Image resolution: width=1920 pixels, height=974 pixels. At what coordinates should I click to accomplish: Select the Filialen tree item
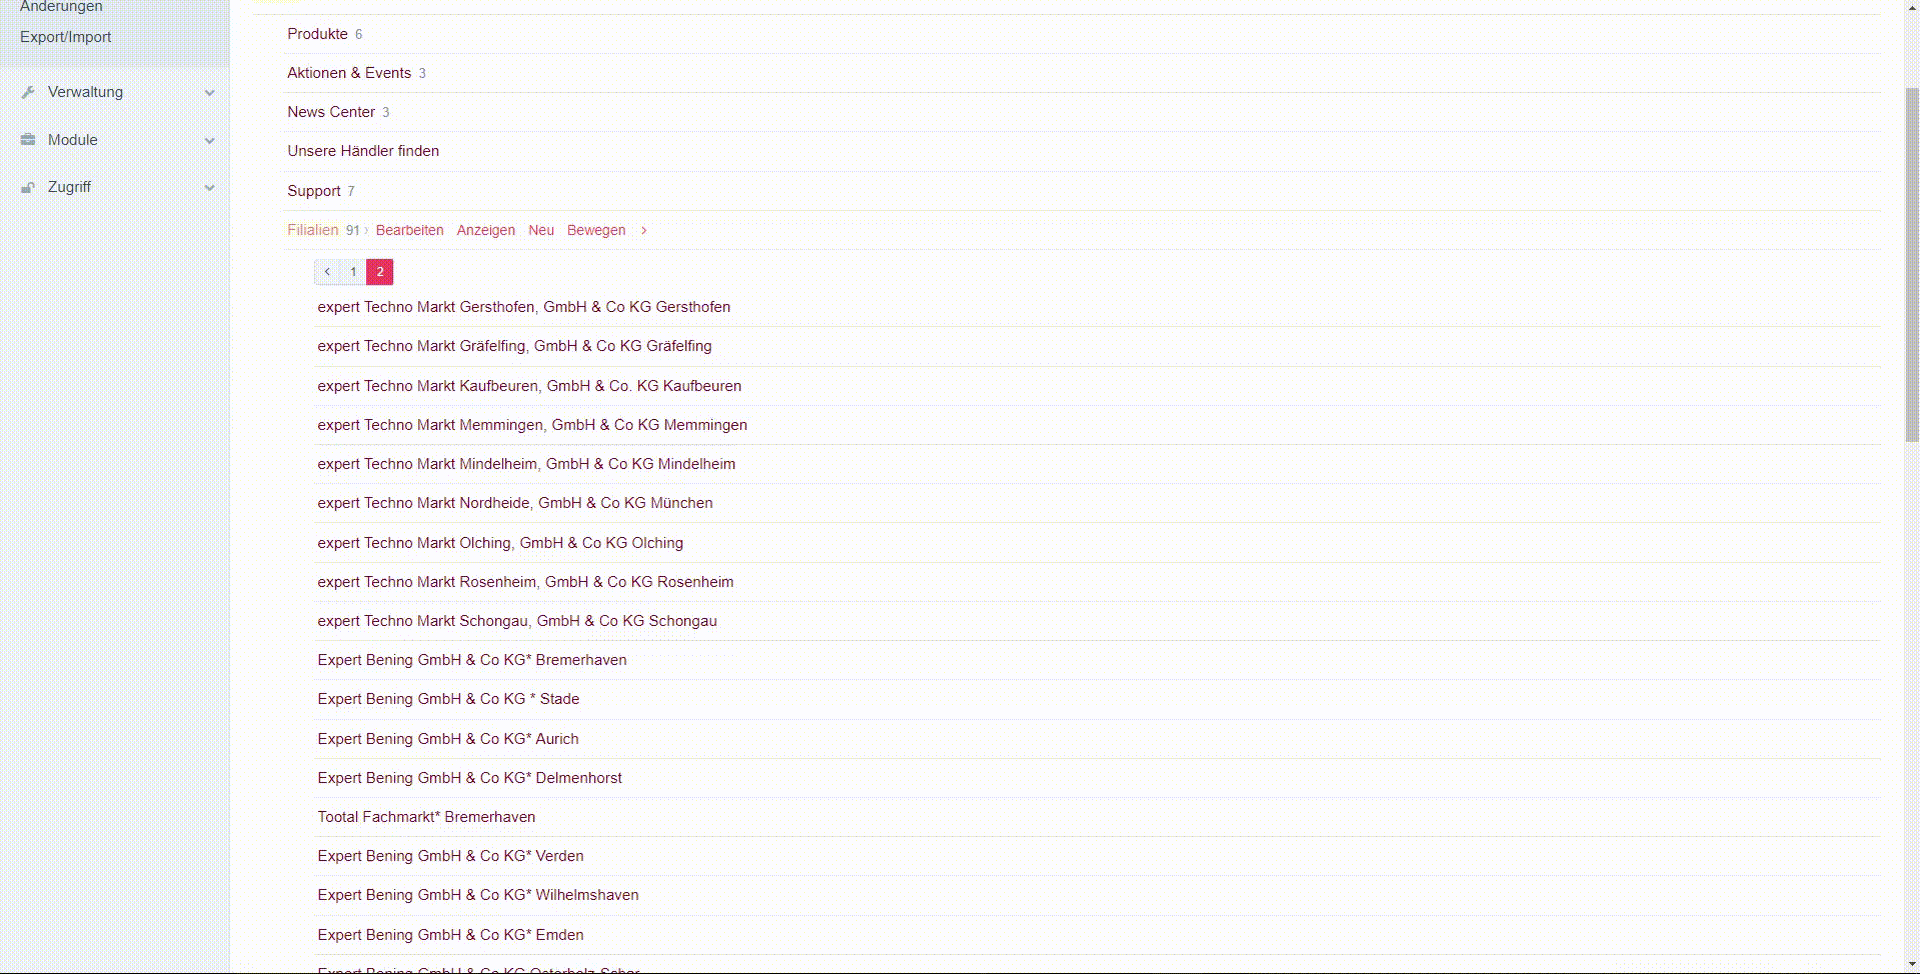pyautogui.click(x=313, y=230)
